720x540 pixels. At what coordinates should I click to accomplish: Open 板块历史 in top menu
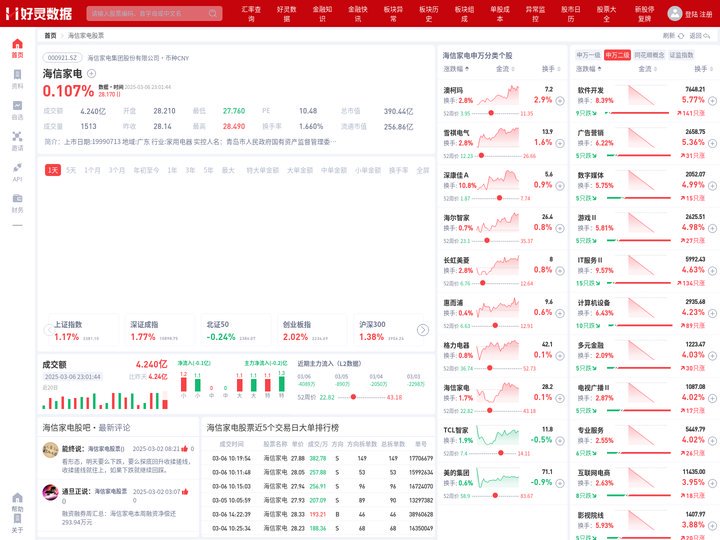[428, 14]
